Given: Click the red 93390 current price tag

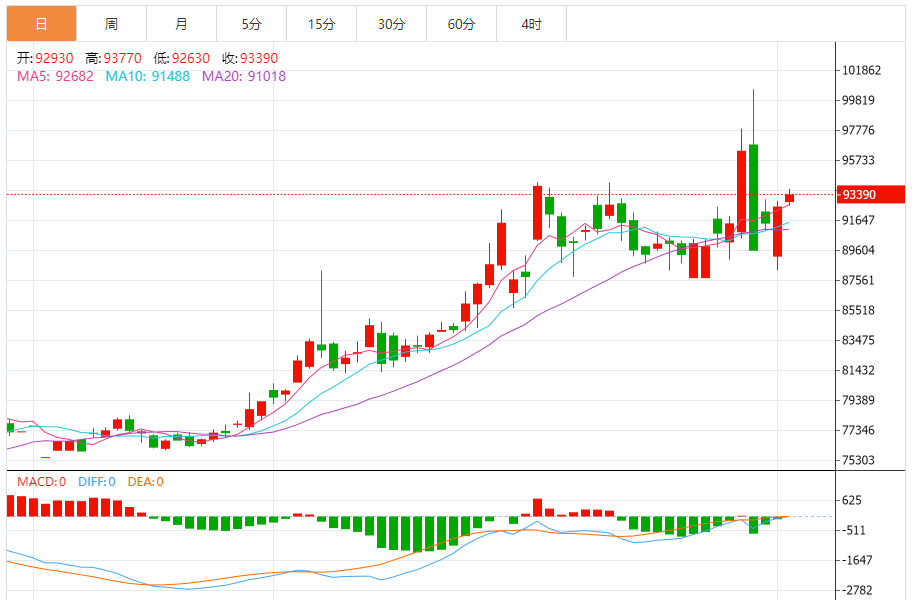Looking at the screenshot, I should (x=872, y=194).
